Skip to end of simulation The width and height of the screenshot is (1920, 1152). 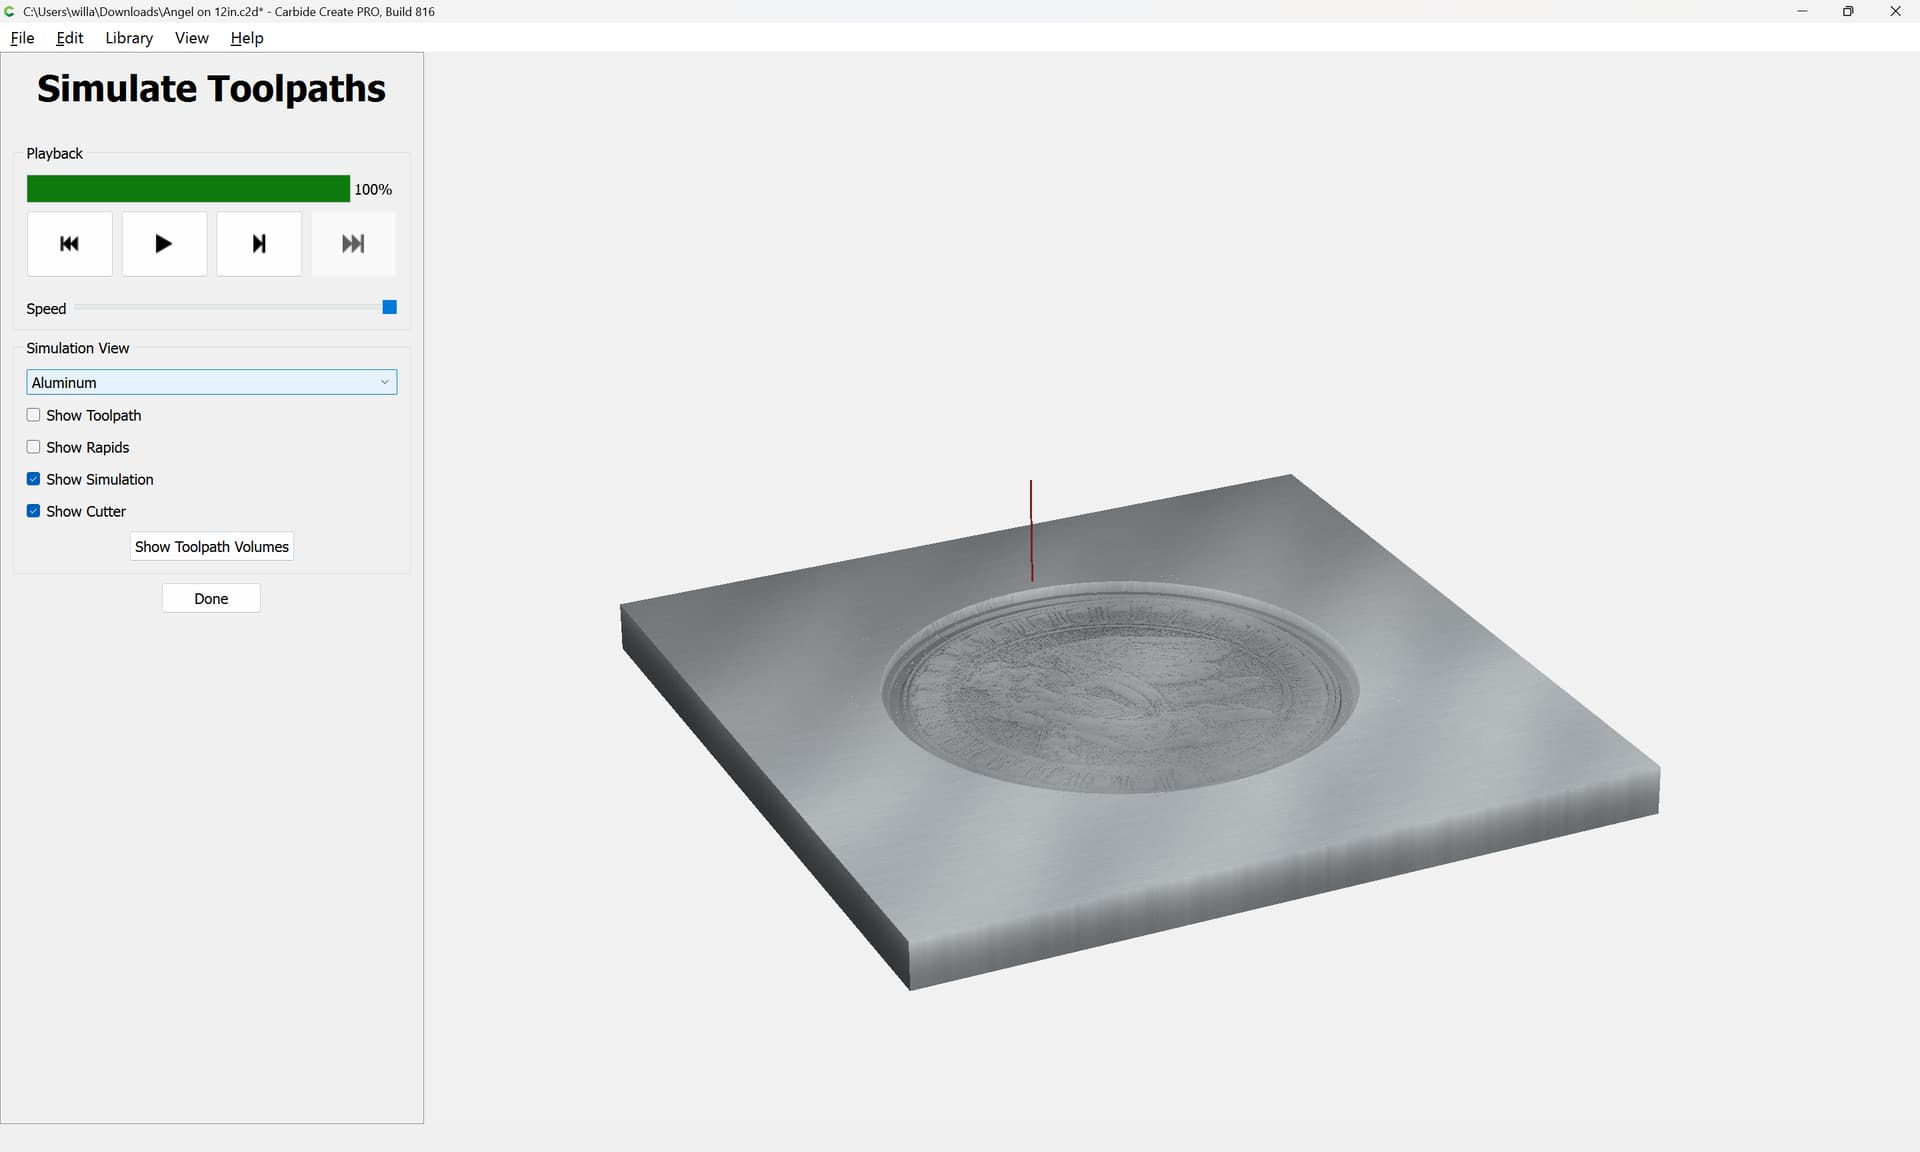[x=353, y=243]
